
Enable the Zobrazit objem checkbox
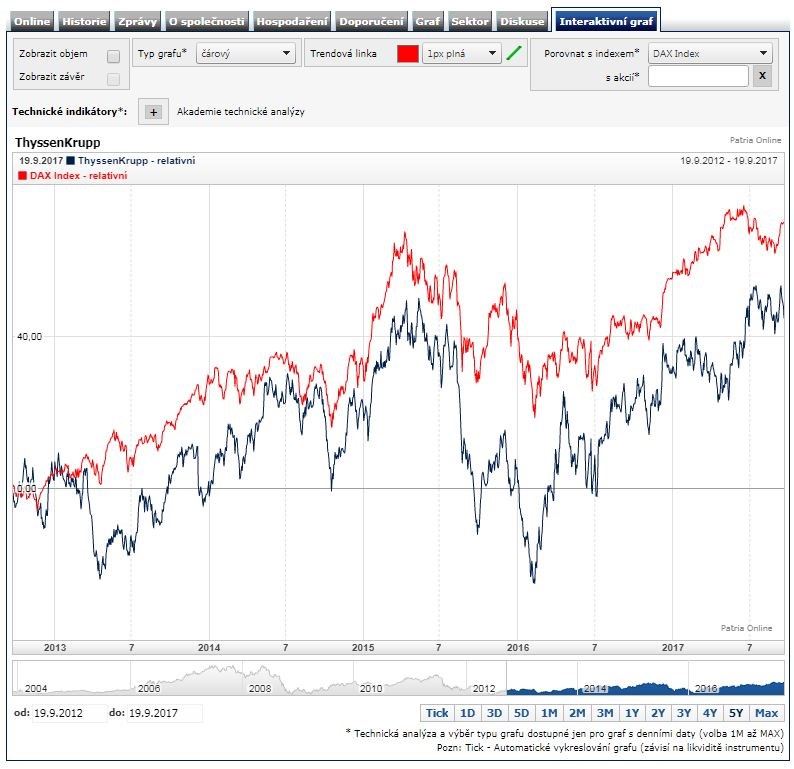click(x=113, y=56)
